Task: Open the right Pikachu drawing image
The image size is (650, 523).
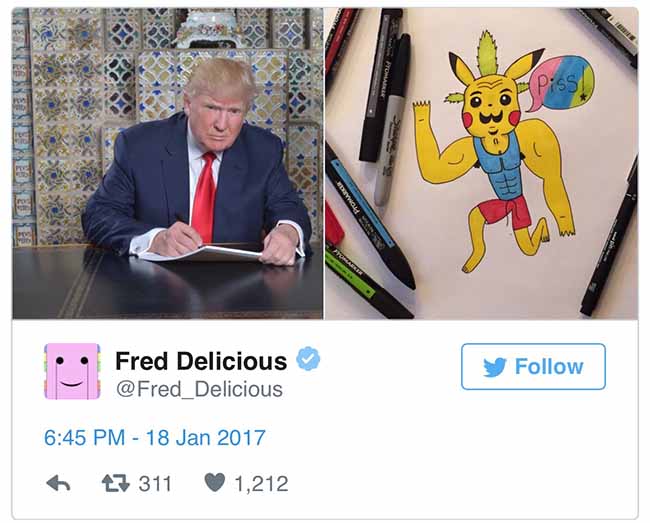Action: 482,164
